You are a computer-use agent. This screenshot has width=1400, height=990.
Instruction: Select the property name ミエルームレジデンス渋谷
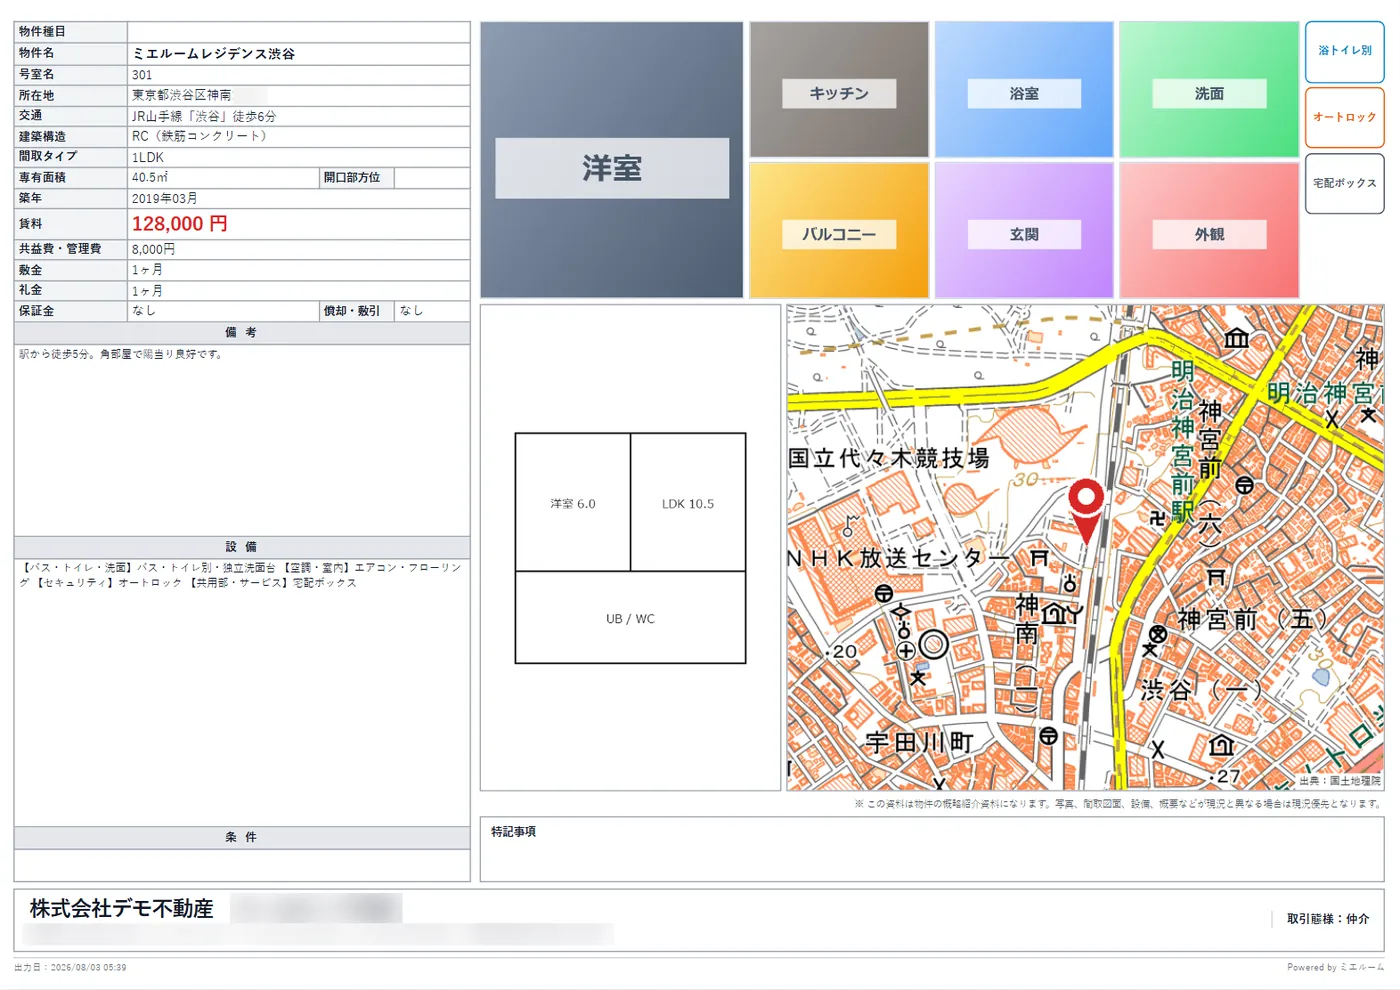214,54
